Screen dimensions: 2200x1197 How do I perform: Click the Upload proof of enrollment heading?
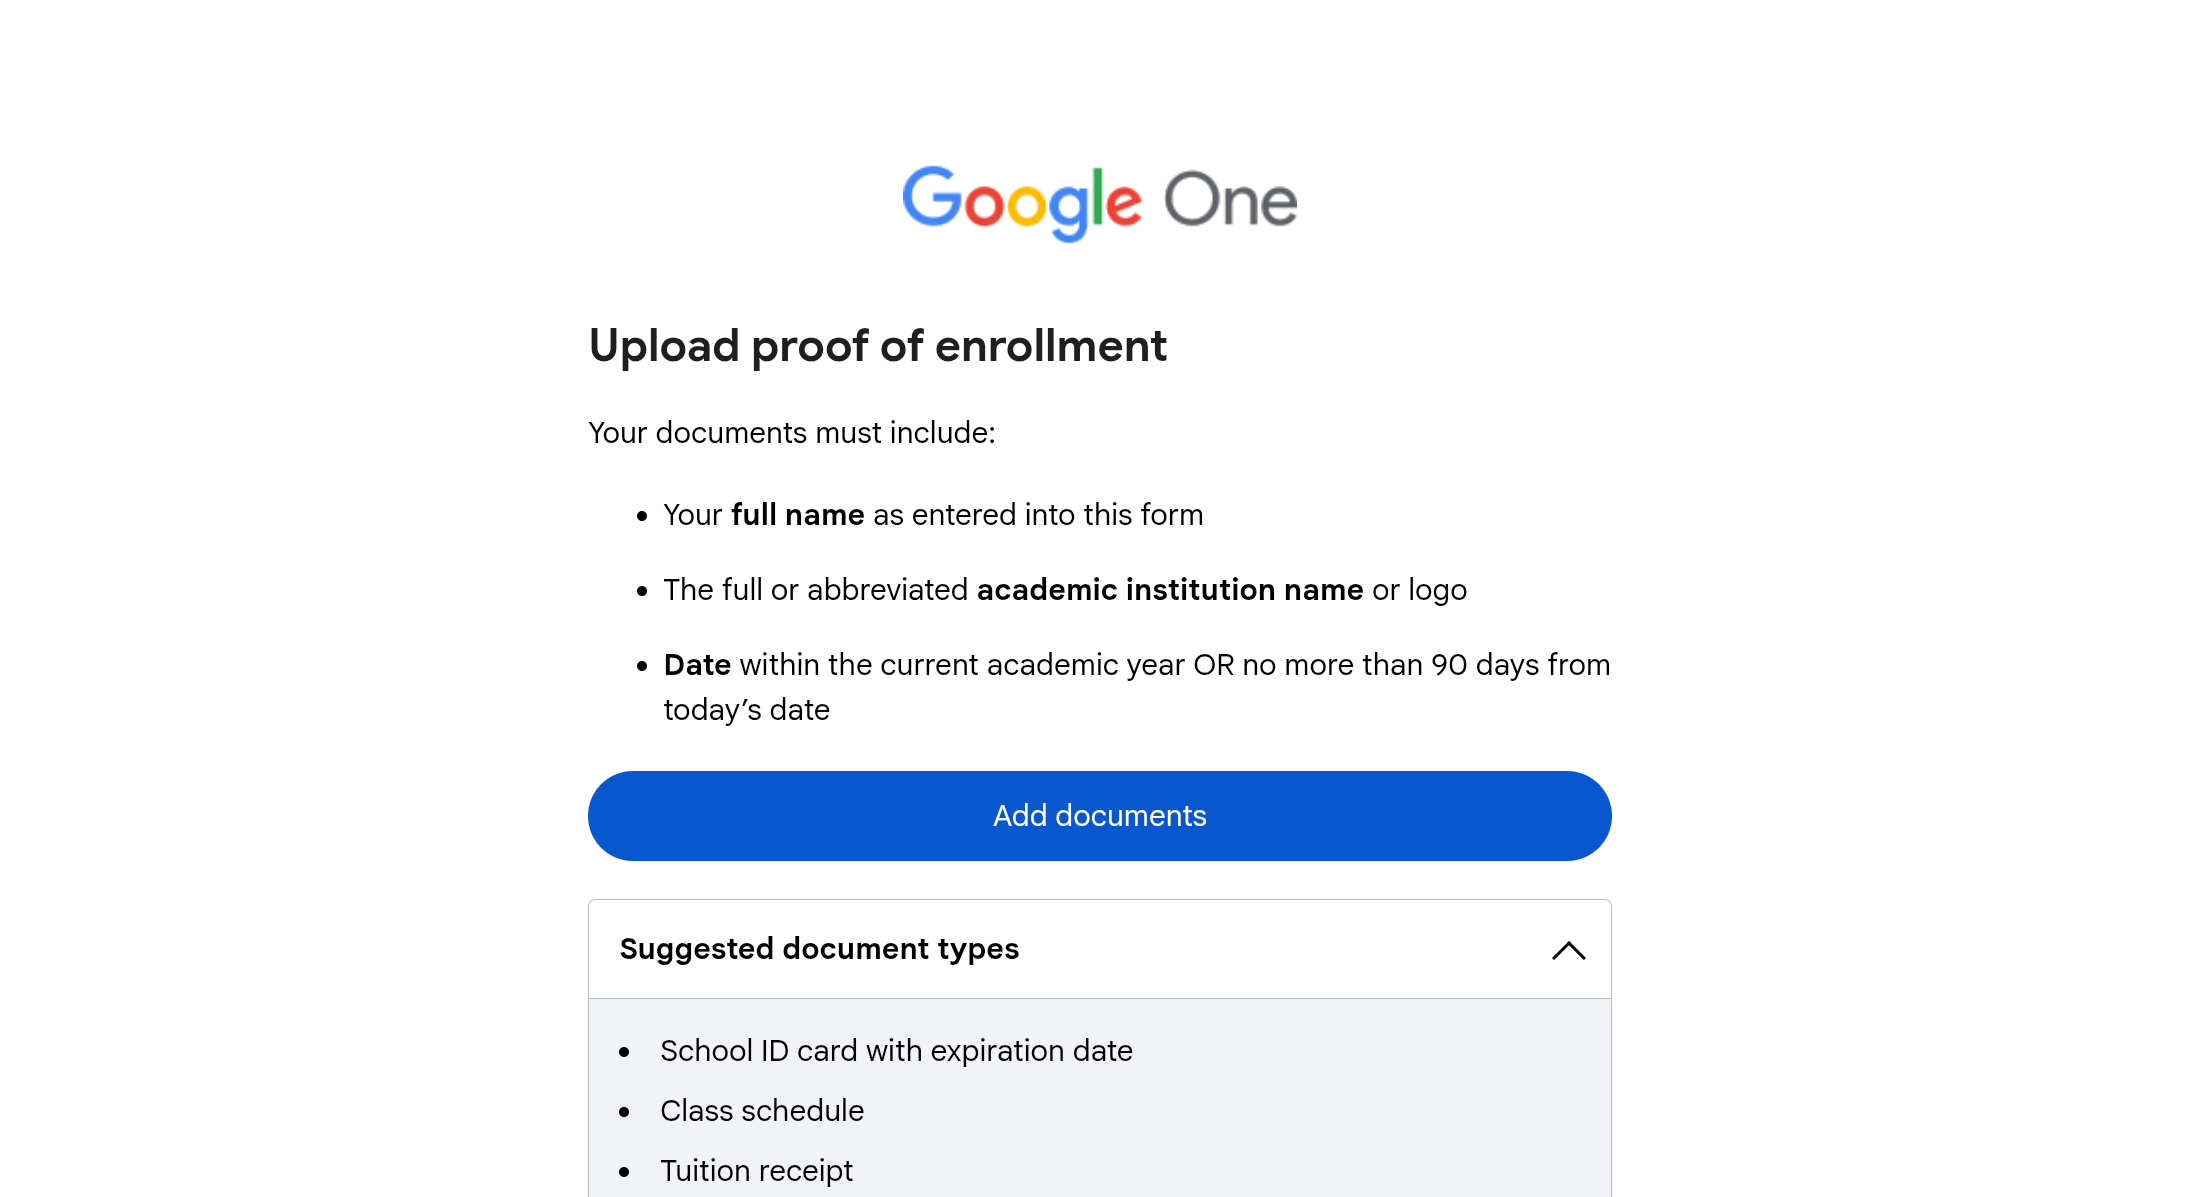pyautogui.click(x=877, y=346)
